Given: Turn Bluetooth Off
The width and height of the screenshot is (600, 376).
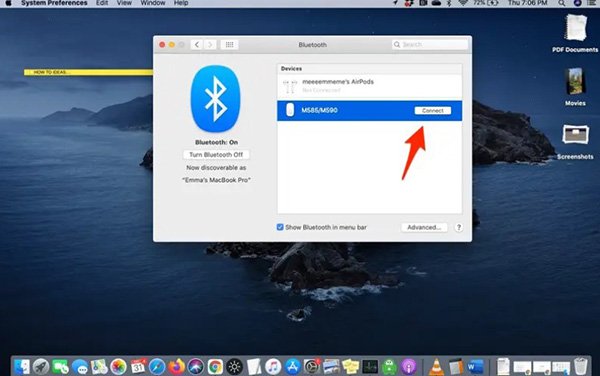Looking at the screenshot, I should click(x=216, y=155).
